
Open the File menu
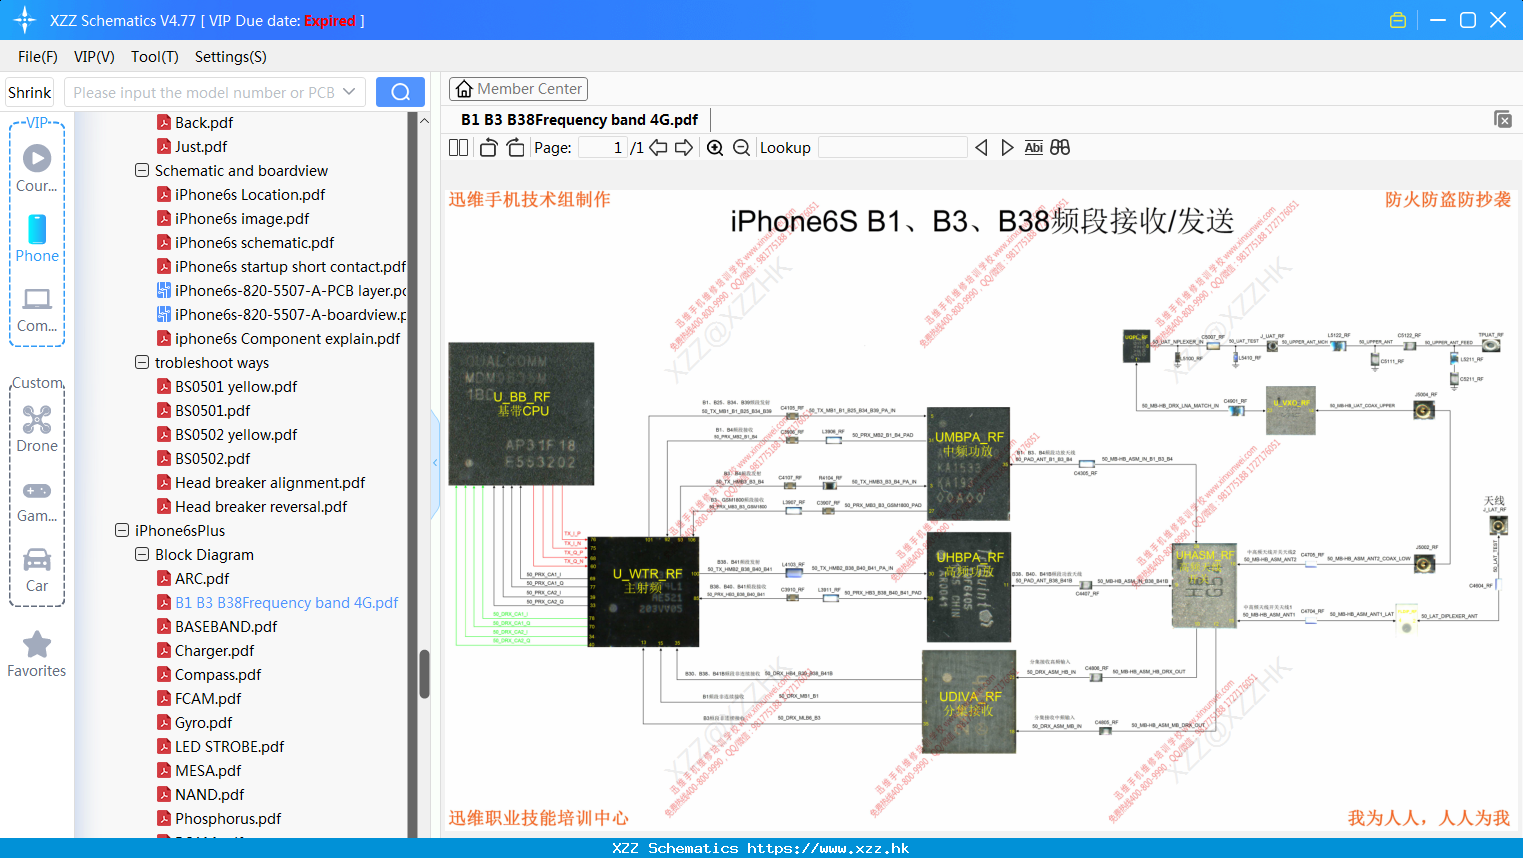(x=38, y=57)
